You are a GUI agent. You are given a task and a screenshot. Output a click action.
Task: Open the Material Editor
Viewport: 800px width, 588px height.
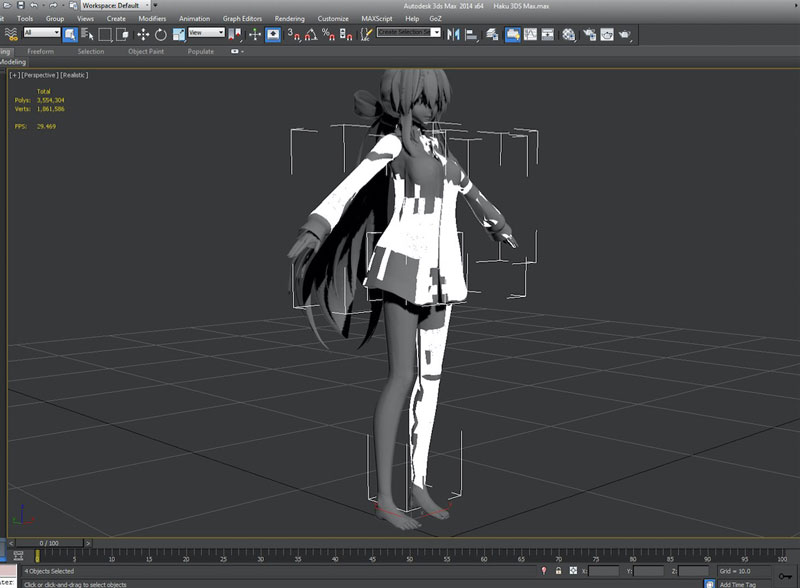569,34
